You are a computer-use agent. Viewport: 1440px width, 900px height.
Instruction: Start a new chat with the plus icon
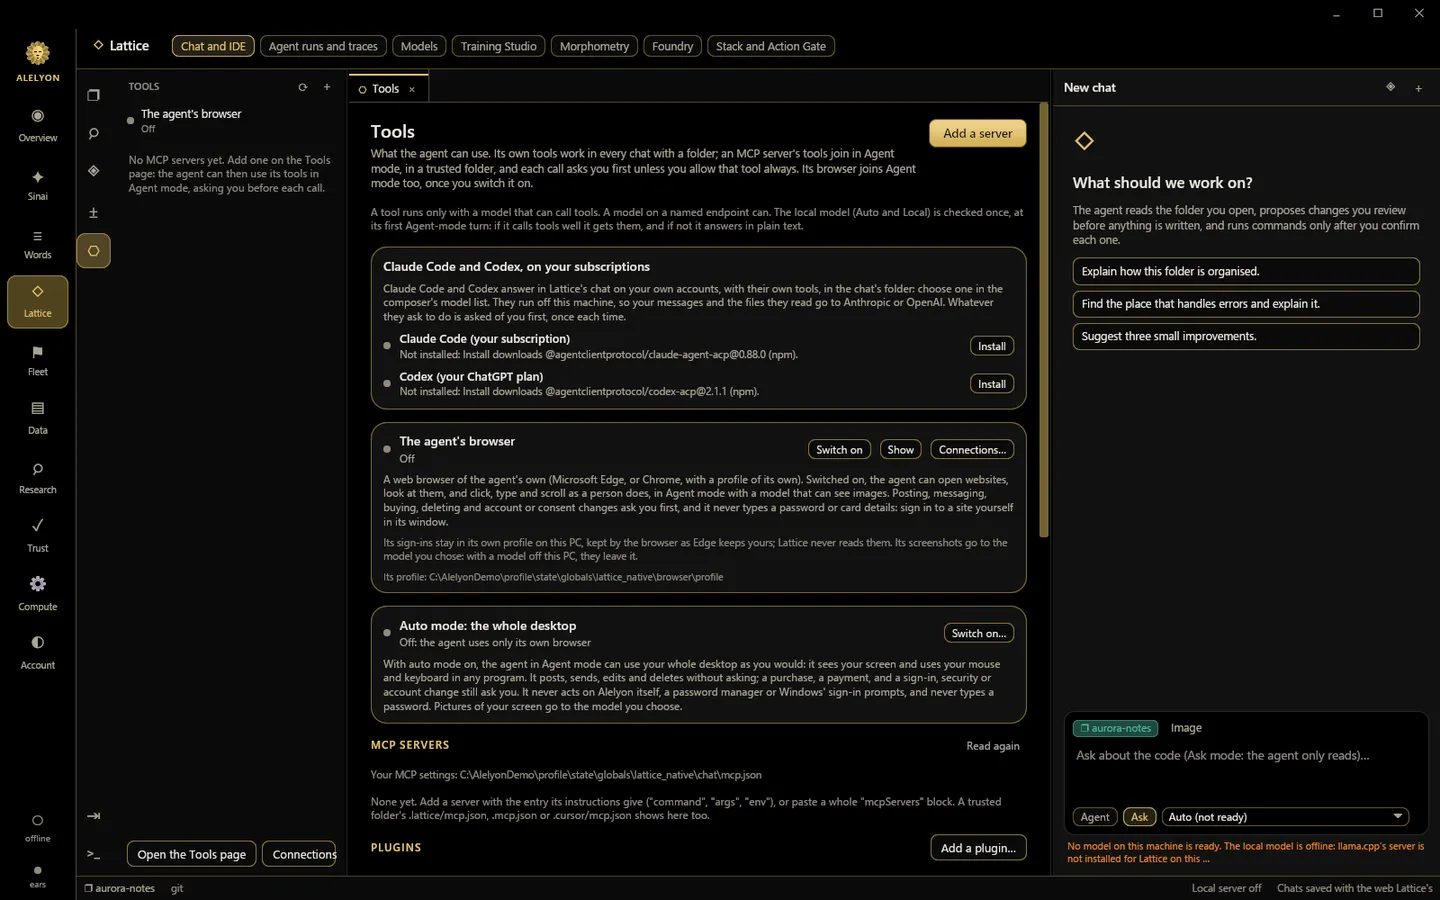pyautogui.click(x=1418, y=88)
